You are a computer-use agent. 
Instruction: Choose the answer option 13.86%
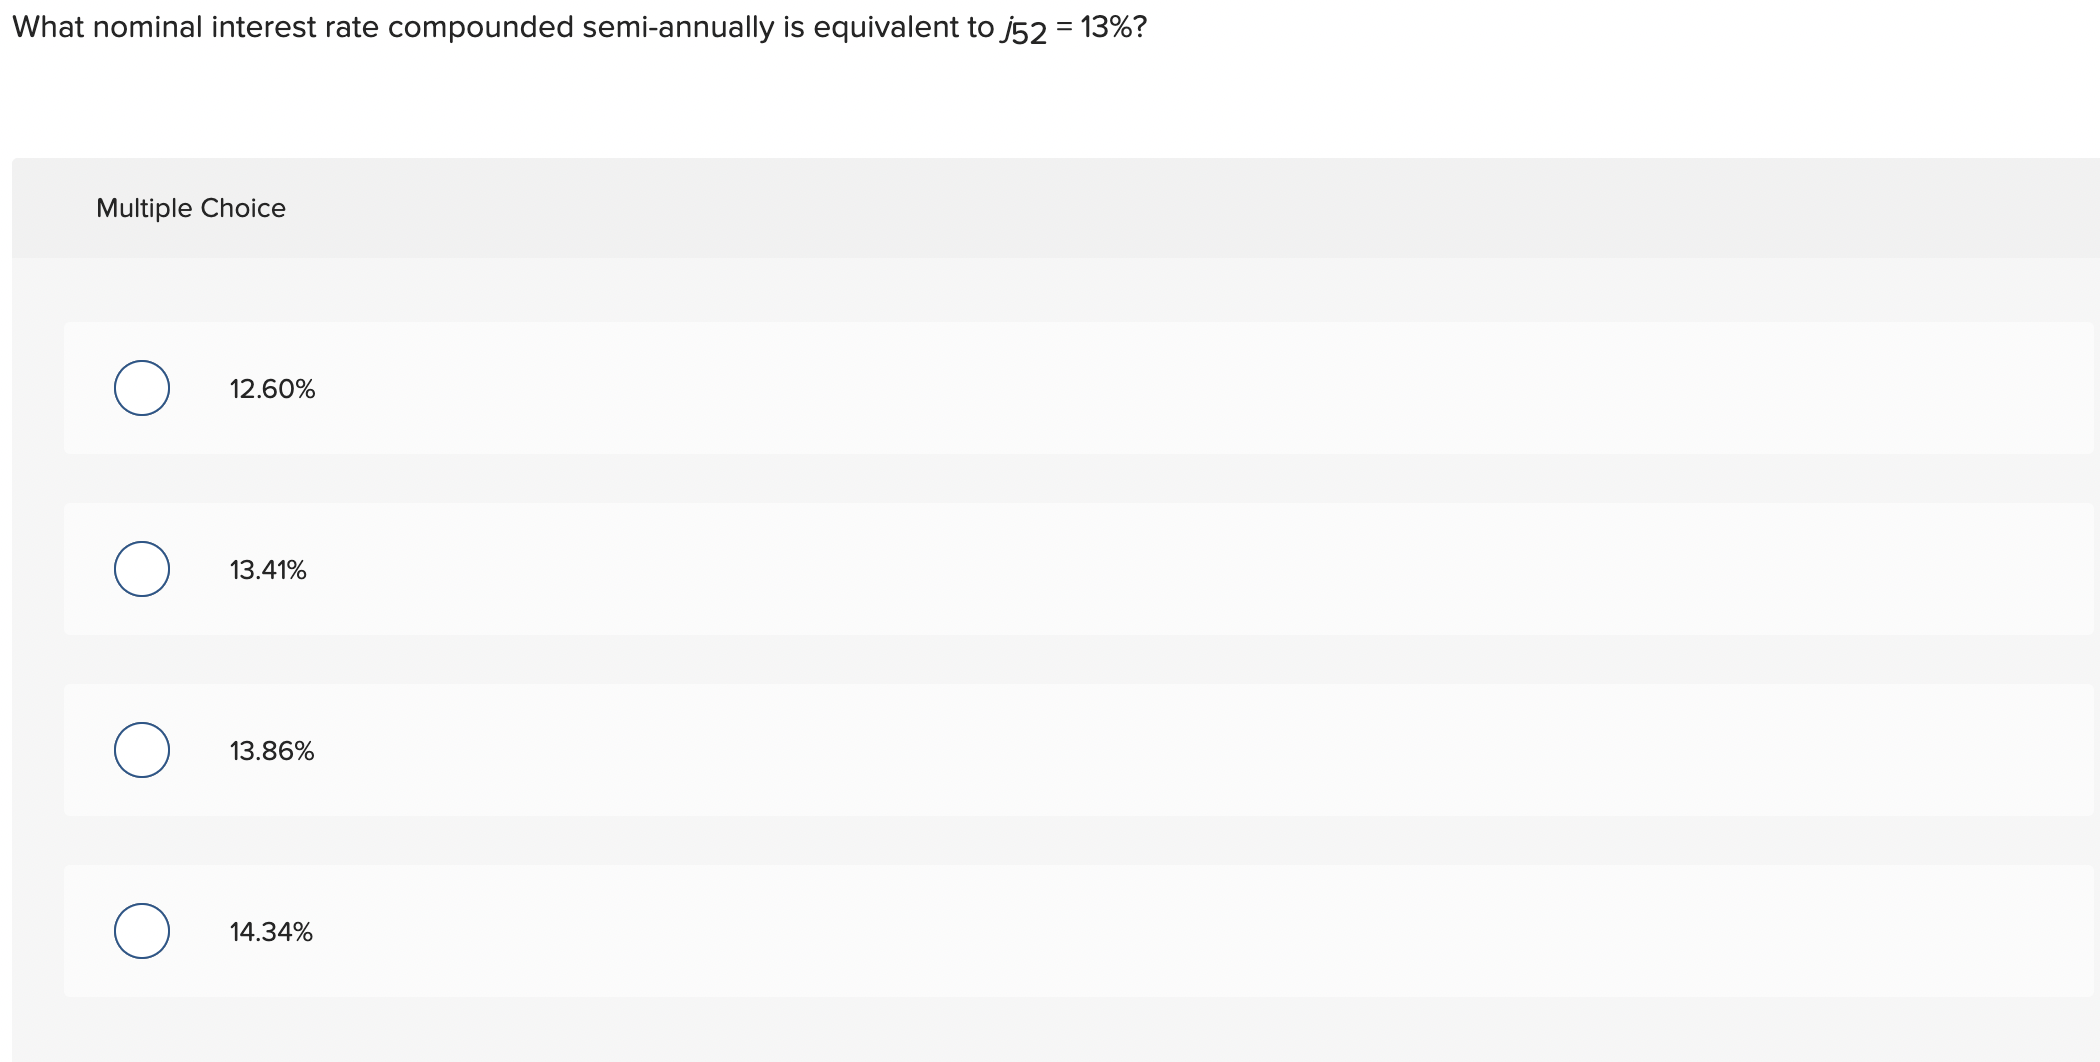[271, 750]
